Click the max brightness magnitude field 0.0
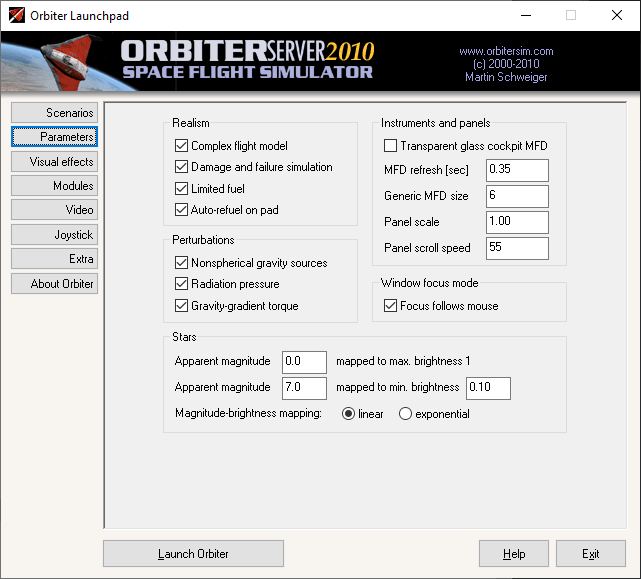The image size is (641, 579). (x=304, y=362)
